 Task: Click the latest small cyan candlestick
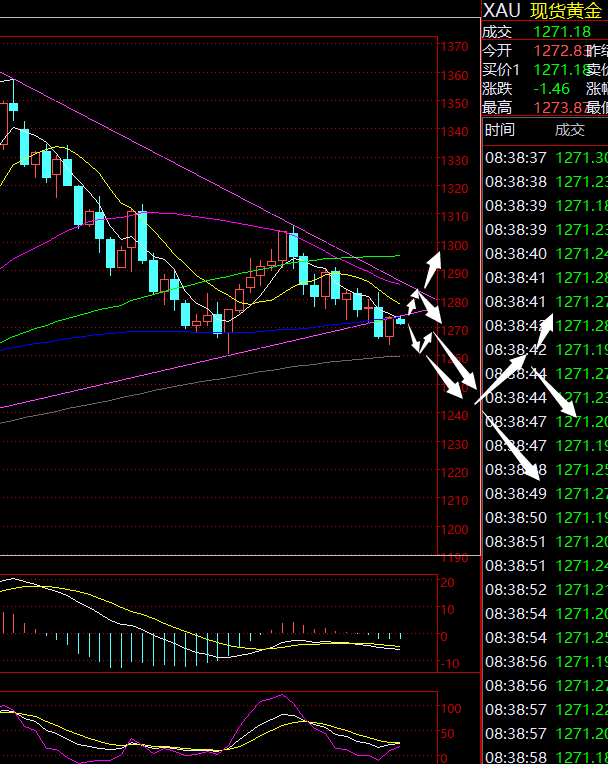pos(400,320)
